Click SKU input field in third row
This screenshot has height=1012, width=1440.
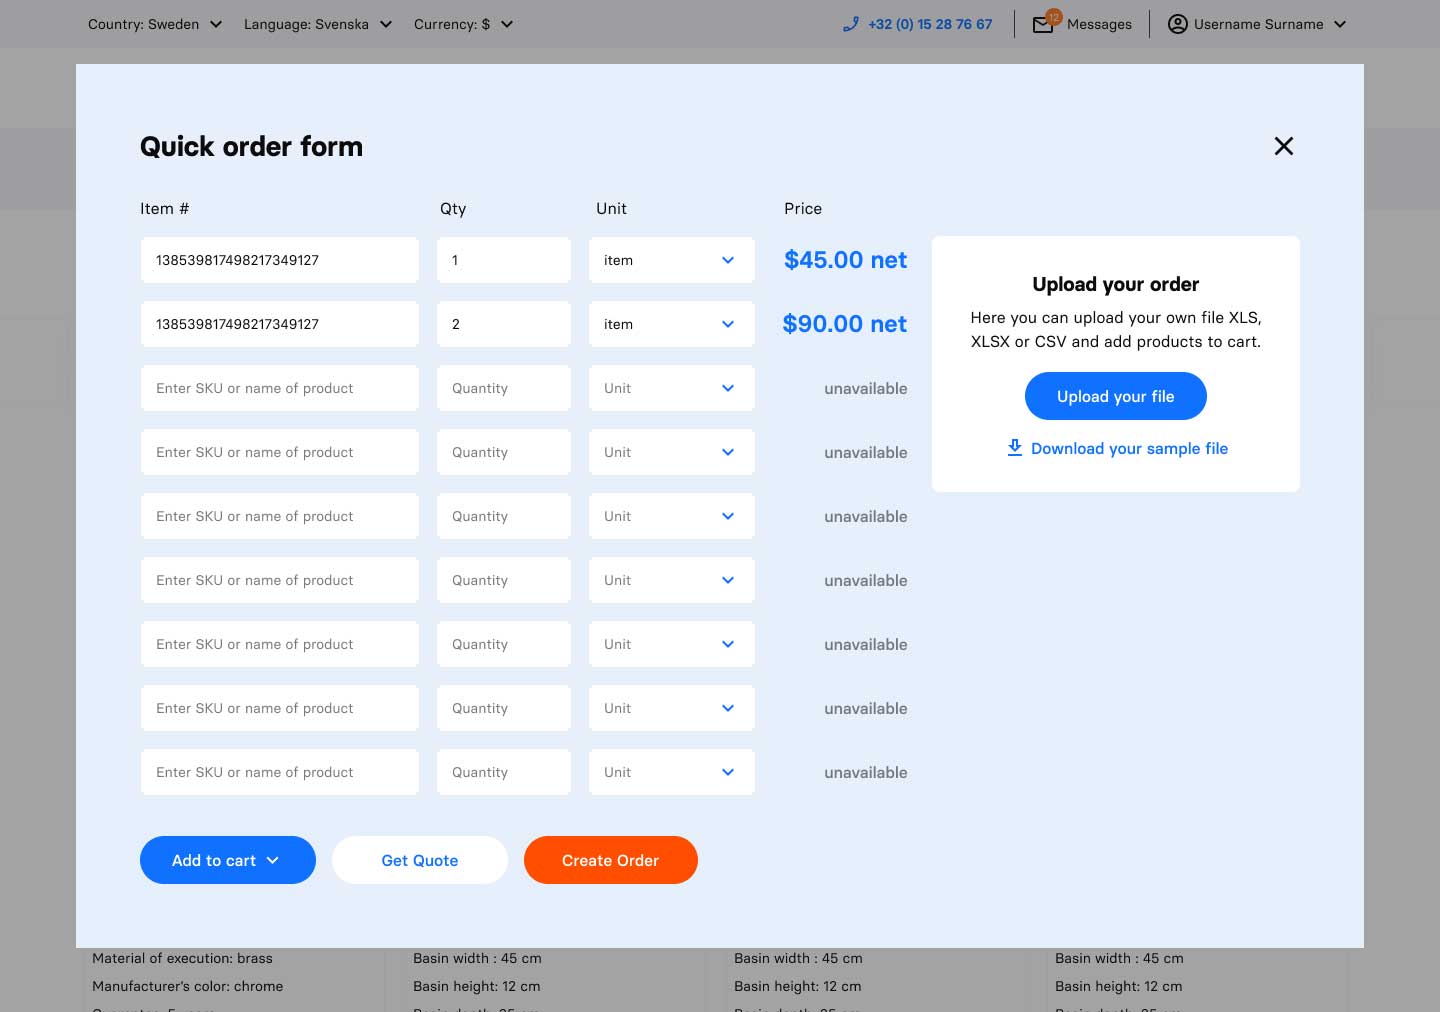point(280,388)
